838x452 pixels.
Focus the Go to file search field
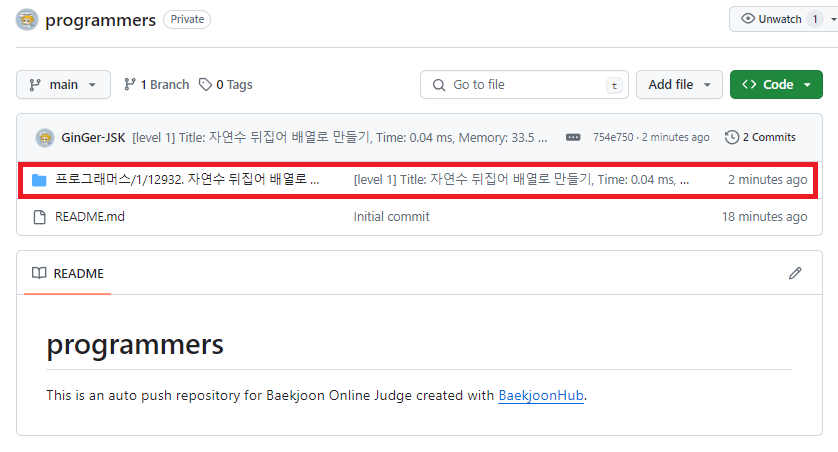coord(524,84)
